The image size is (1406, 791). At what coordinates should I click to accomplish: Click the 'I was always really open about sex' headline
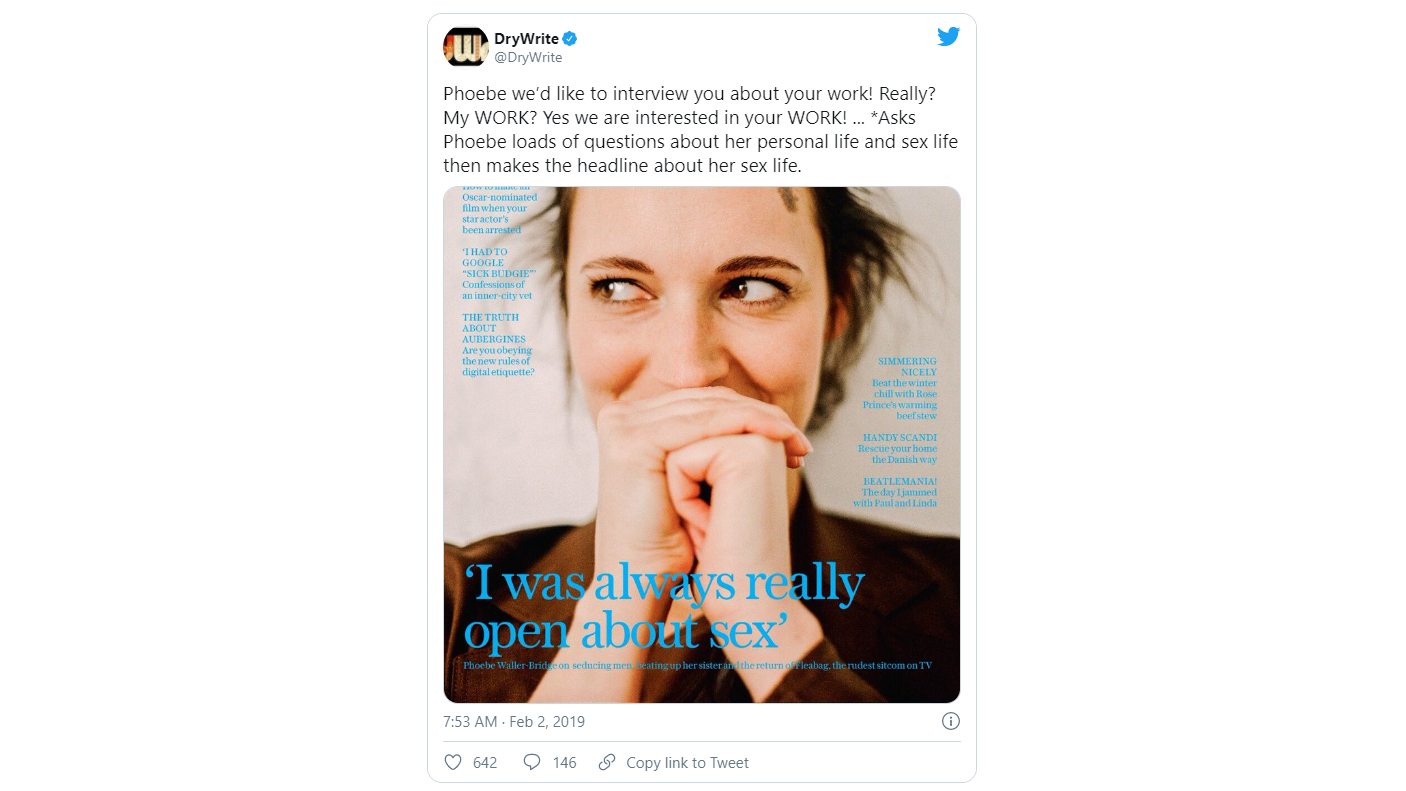pos(664,606)
